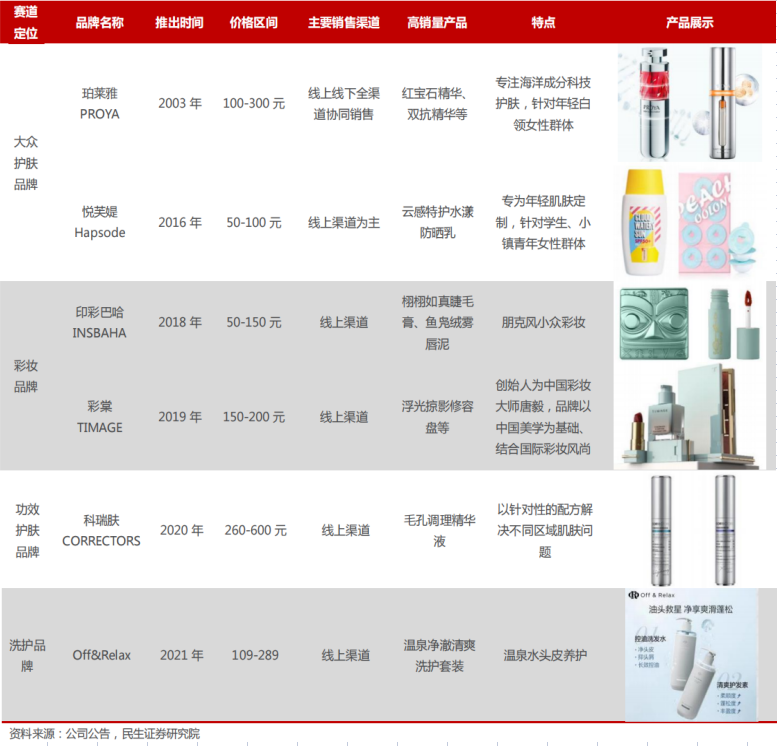Open the INSBAHA green mask palette image

[x=654, y=324]
